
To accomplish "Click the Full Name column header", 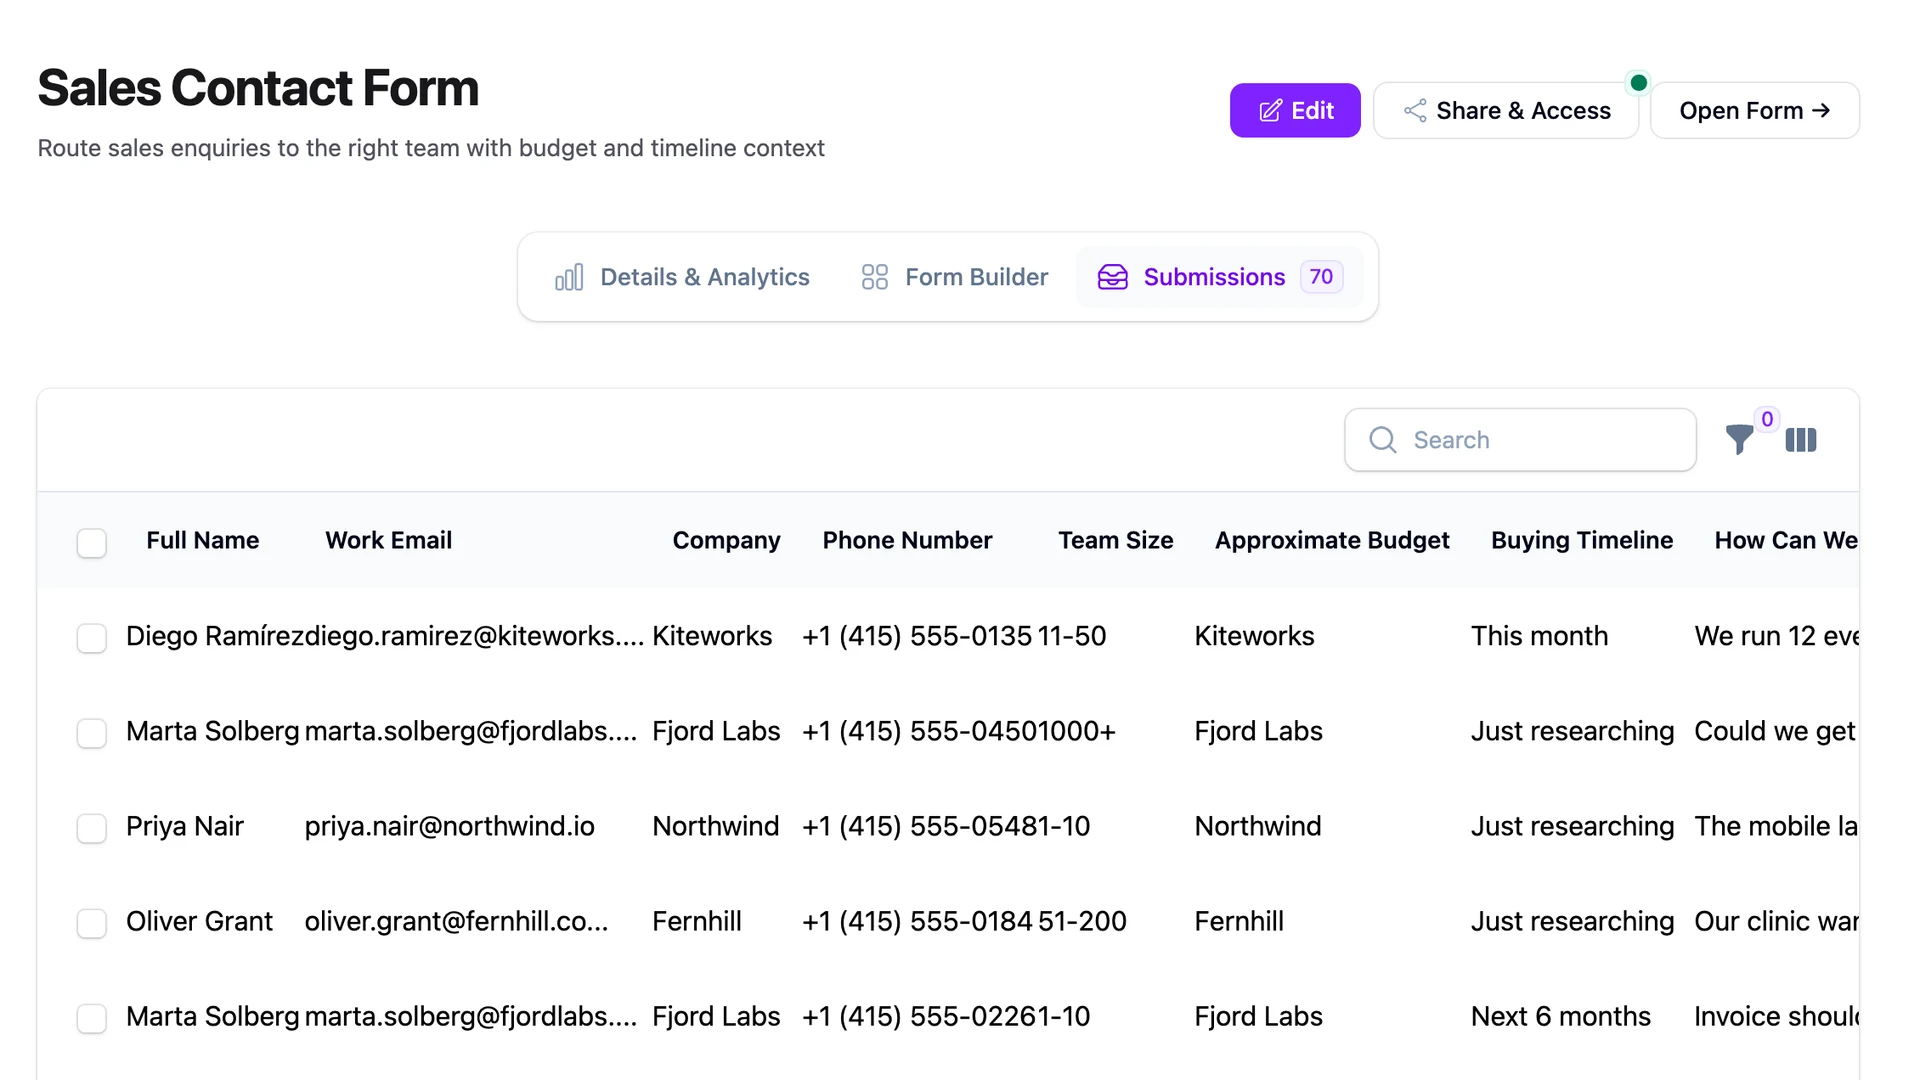I will (203, 540).
